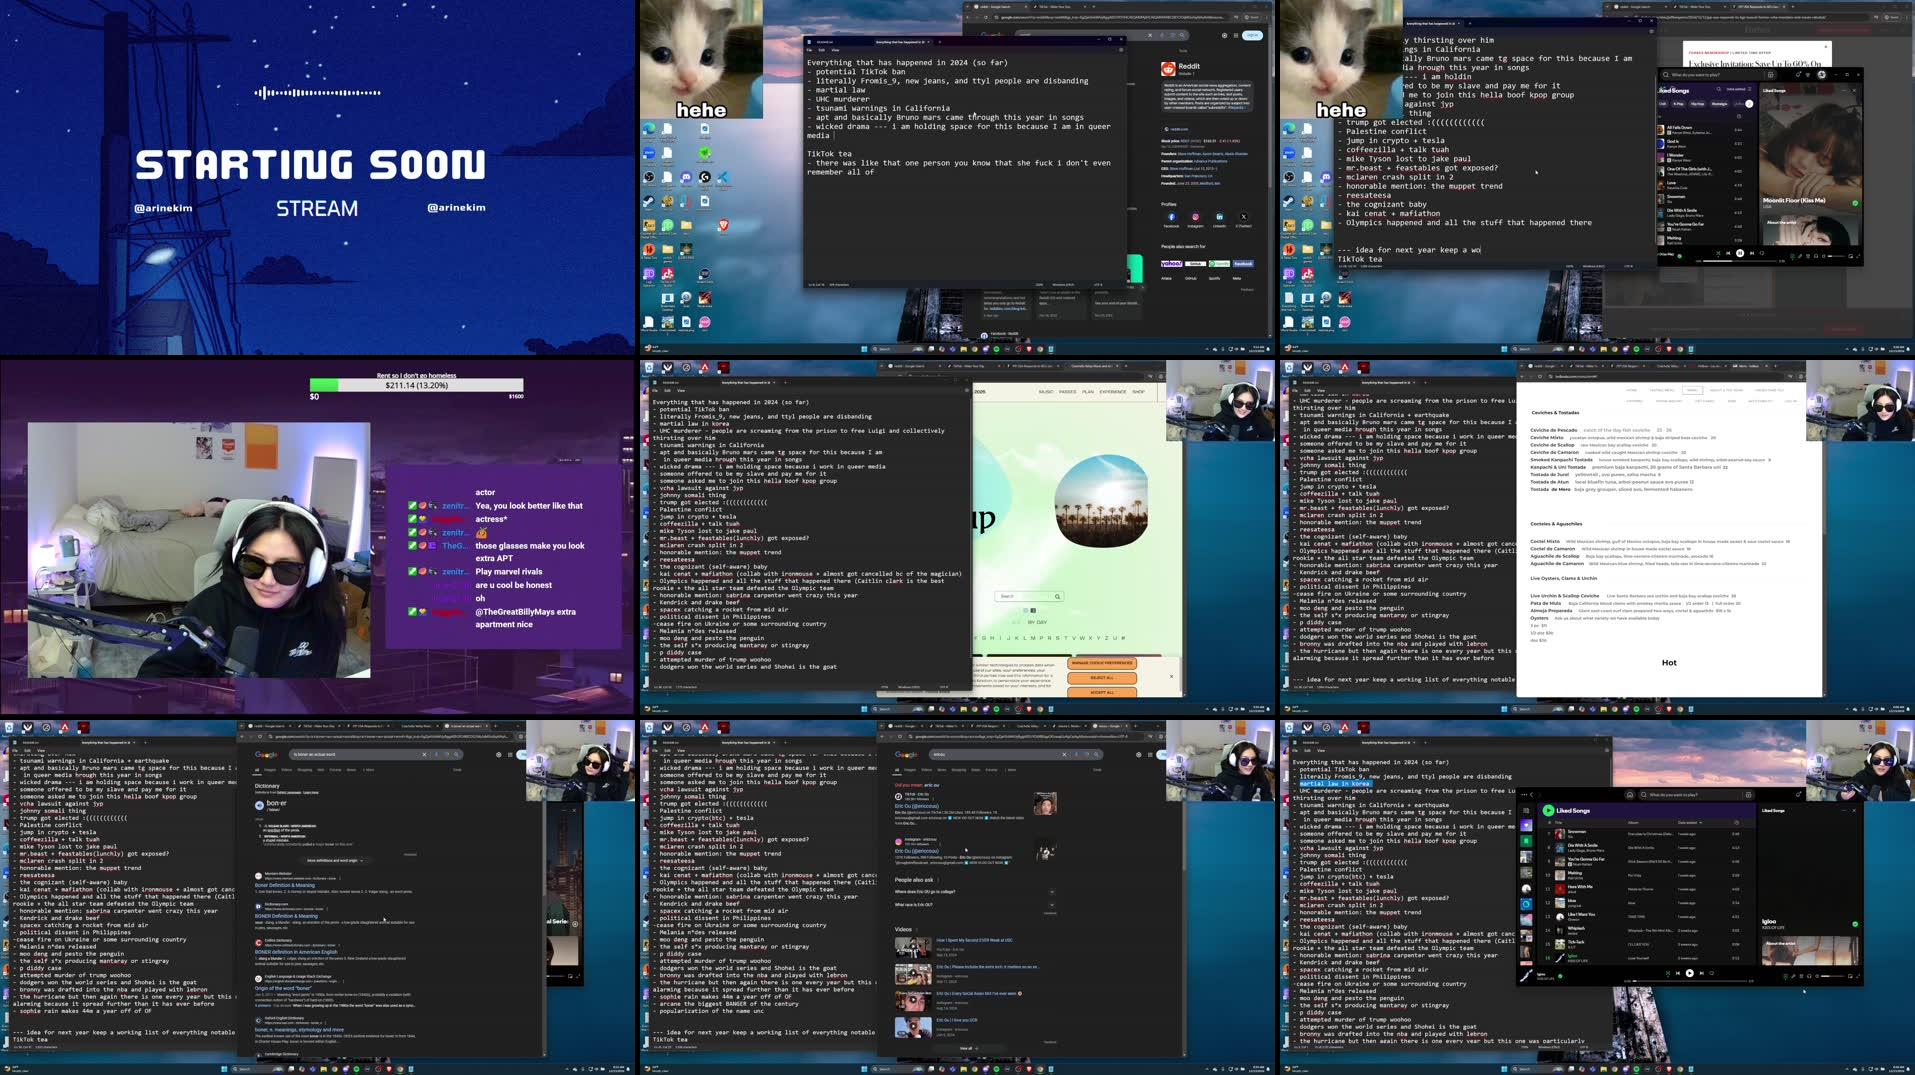The image size is (1915, 1075).
Task: Open the Date added sort dropdown
Action: click(1688, 822)
